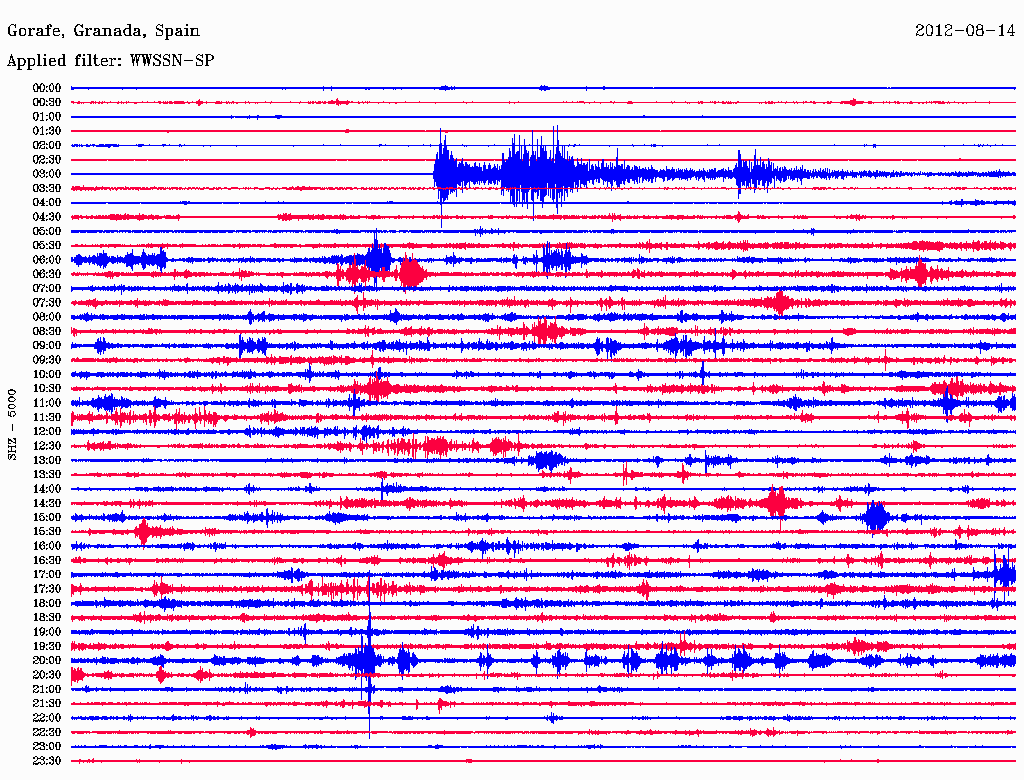Select the 21:30 time label

[x=46, y=704]
